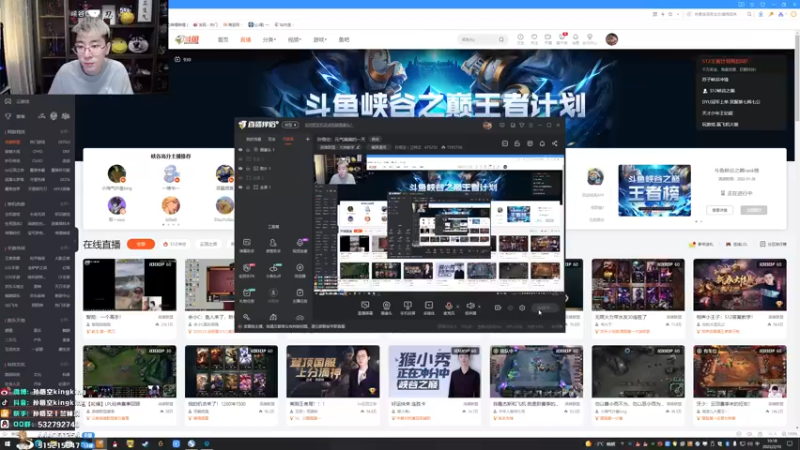This screenshot has height=450, width=800.
Task: Click the record video icon beside settings
Action: coord(497,308)
